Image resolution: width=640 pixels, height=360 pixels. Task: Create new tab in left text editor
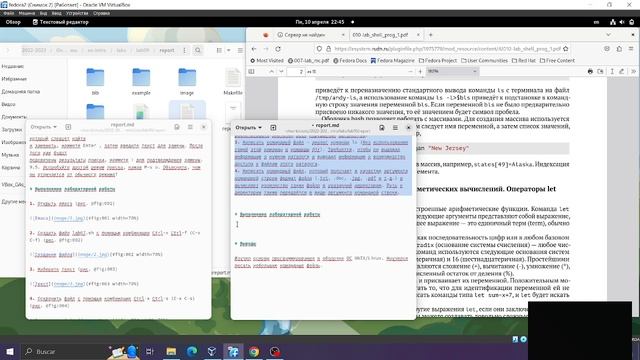tap(68, 127)
